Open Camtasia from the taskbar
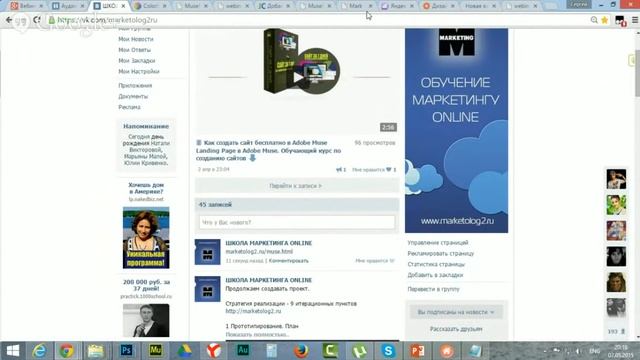Screen dimensions: 640x360 tap(330, 351)
